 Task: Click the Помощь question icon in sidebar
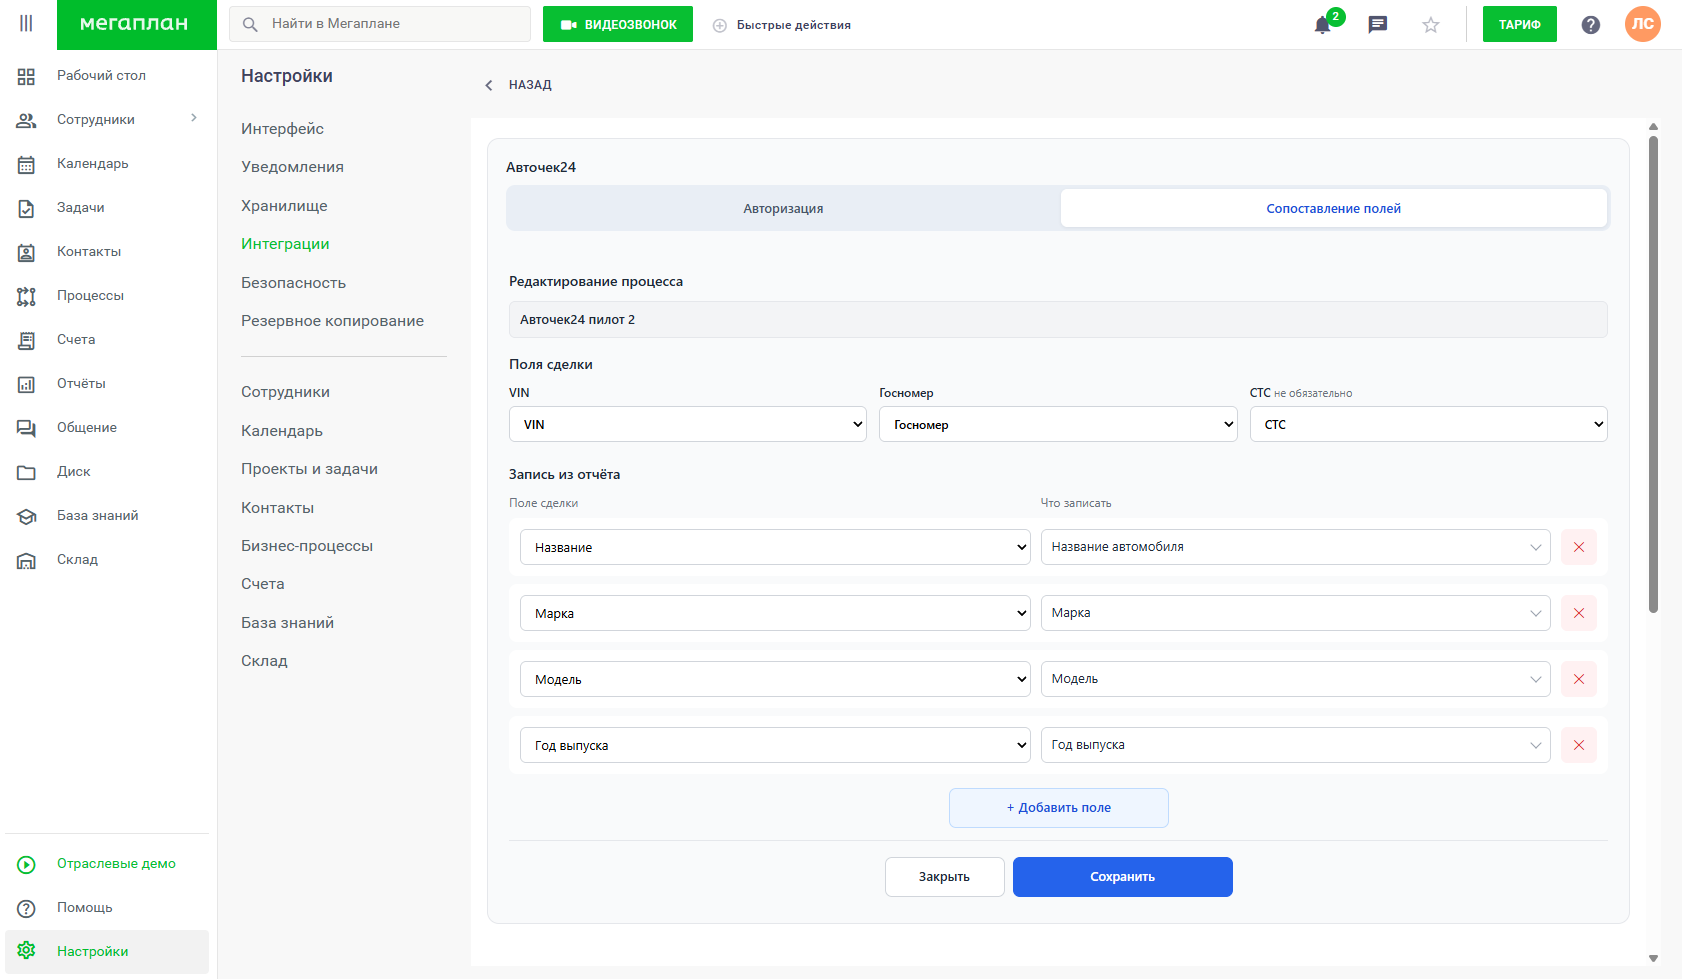pyautogui.click(x=26, y=908)
